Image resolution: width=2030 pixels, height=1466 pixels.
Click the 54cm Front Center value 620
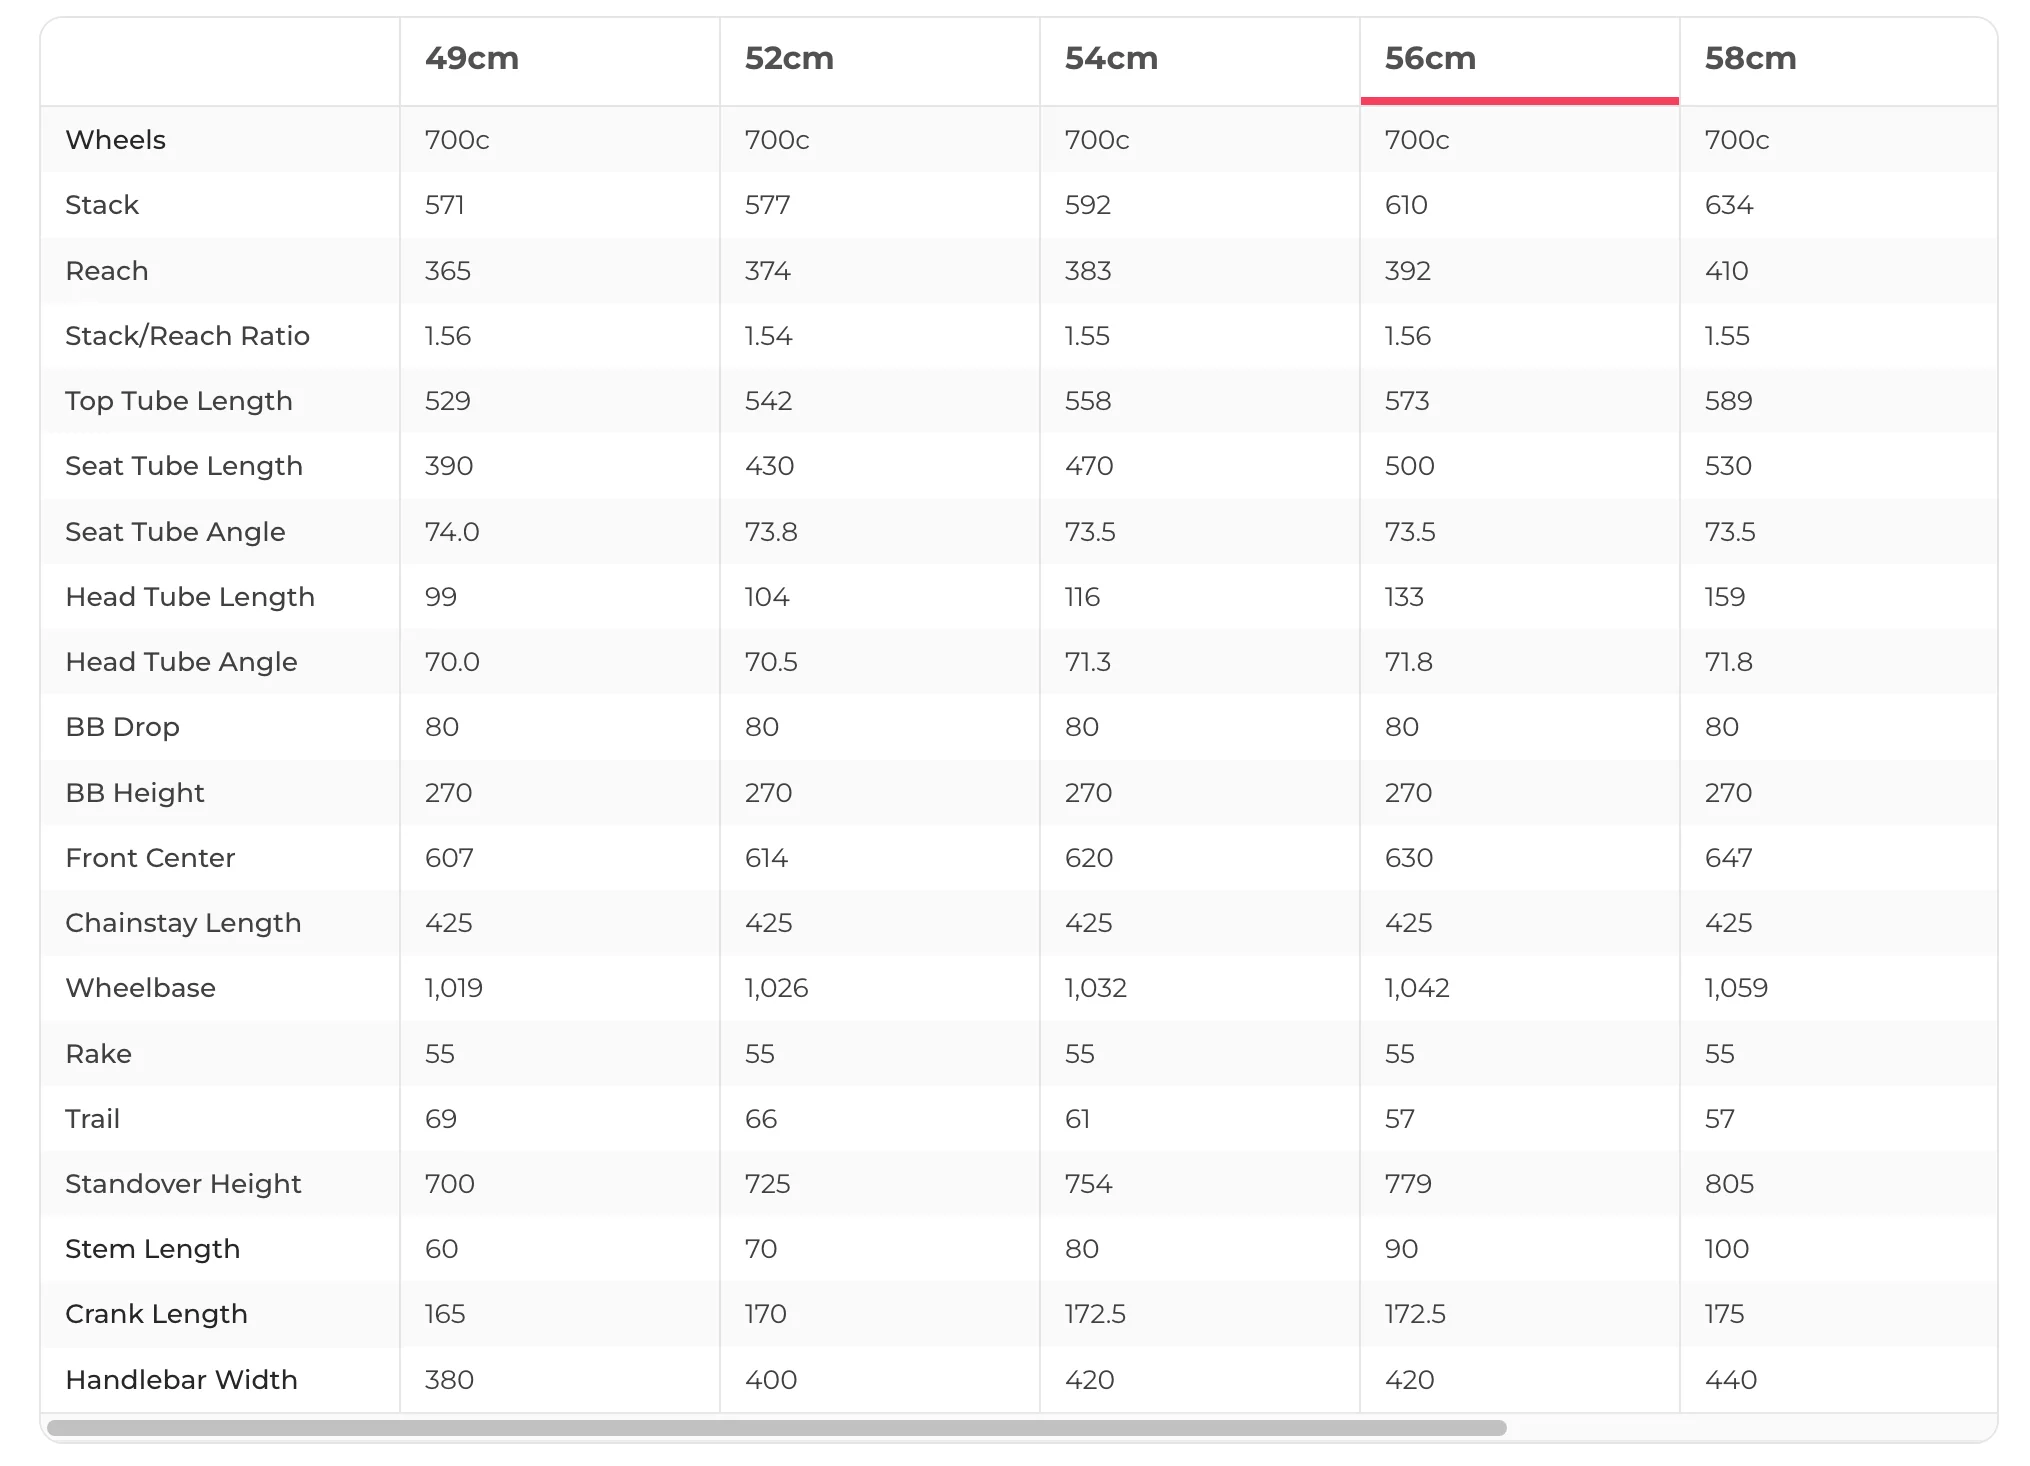(1089, 858)
